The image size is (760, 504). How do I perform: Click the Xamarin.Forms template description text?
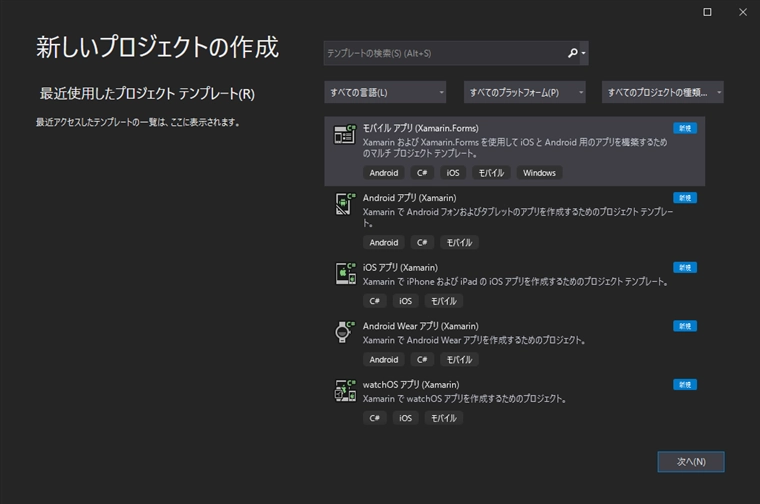[x=515, y=148]
